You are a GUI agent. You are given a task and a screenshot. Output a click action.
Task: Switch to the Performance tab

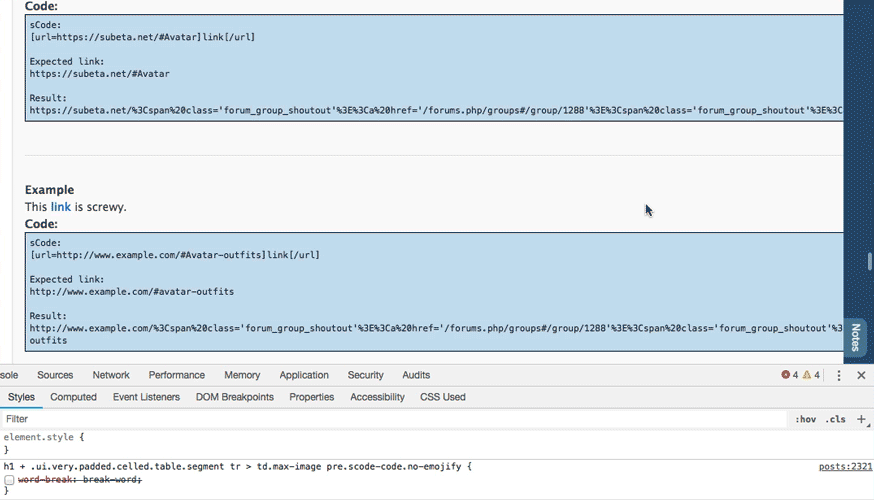177,375
